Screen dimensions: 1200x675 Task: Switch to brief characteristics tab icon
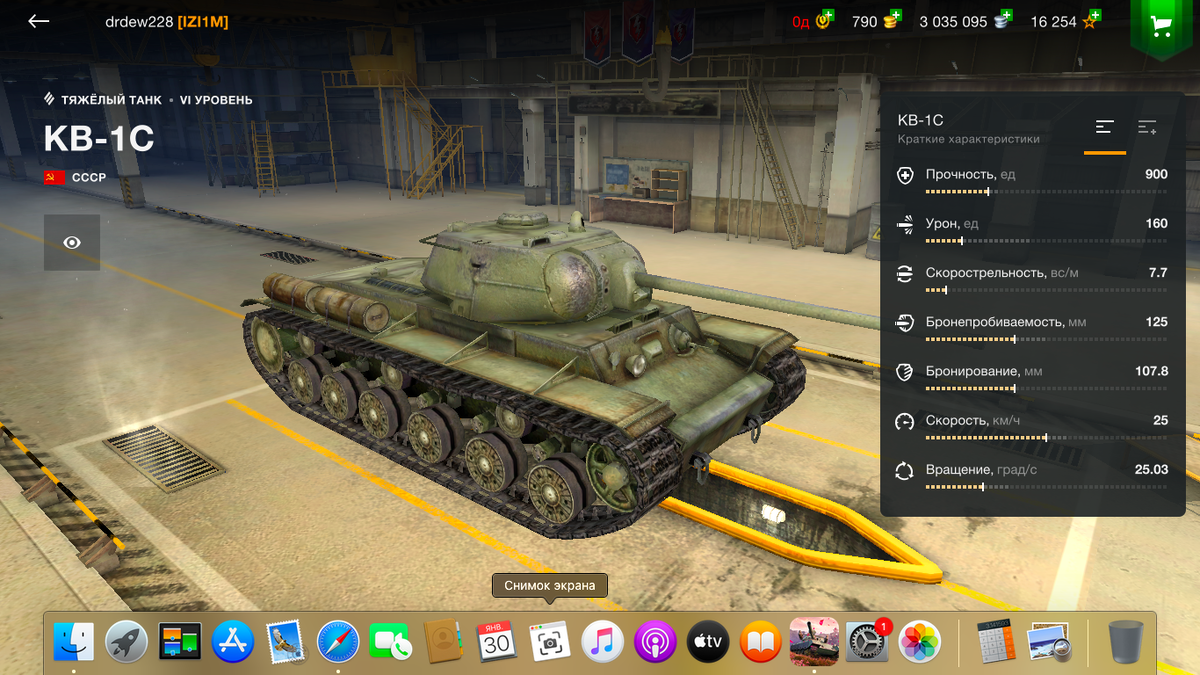pyautogui.click(x=1105, y=127)
